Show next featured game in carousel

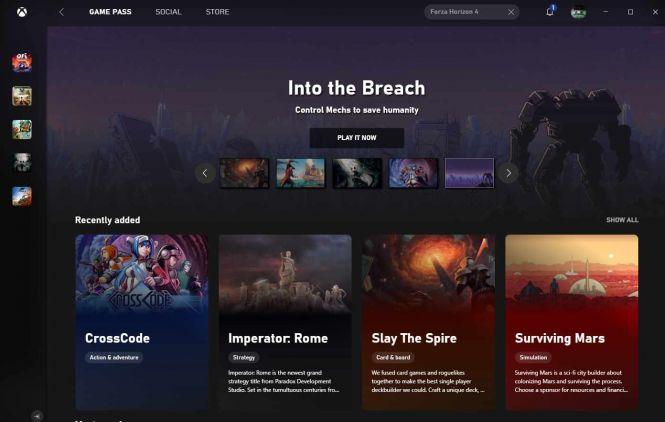pos(509,173)
